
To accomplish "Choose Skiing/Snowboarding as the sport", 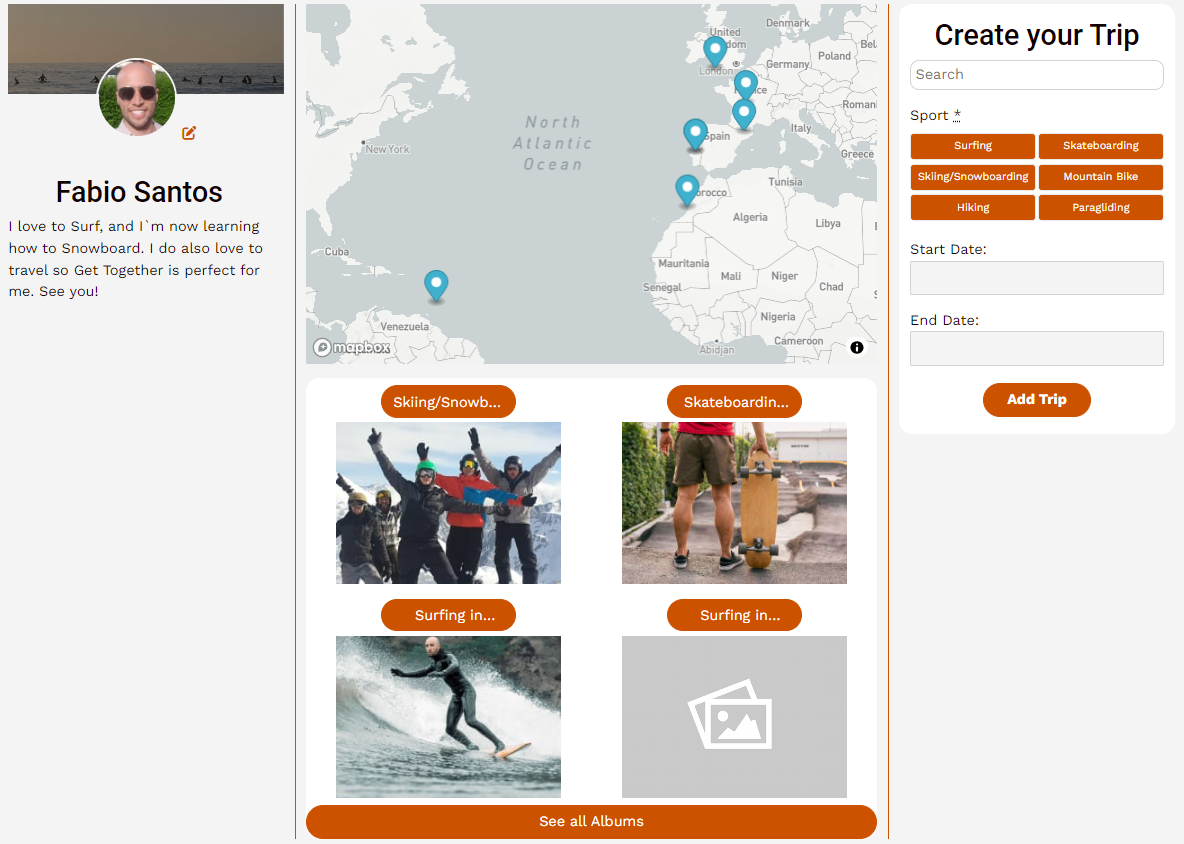I will pos(972,177).
